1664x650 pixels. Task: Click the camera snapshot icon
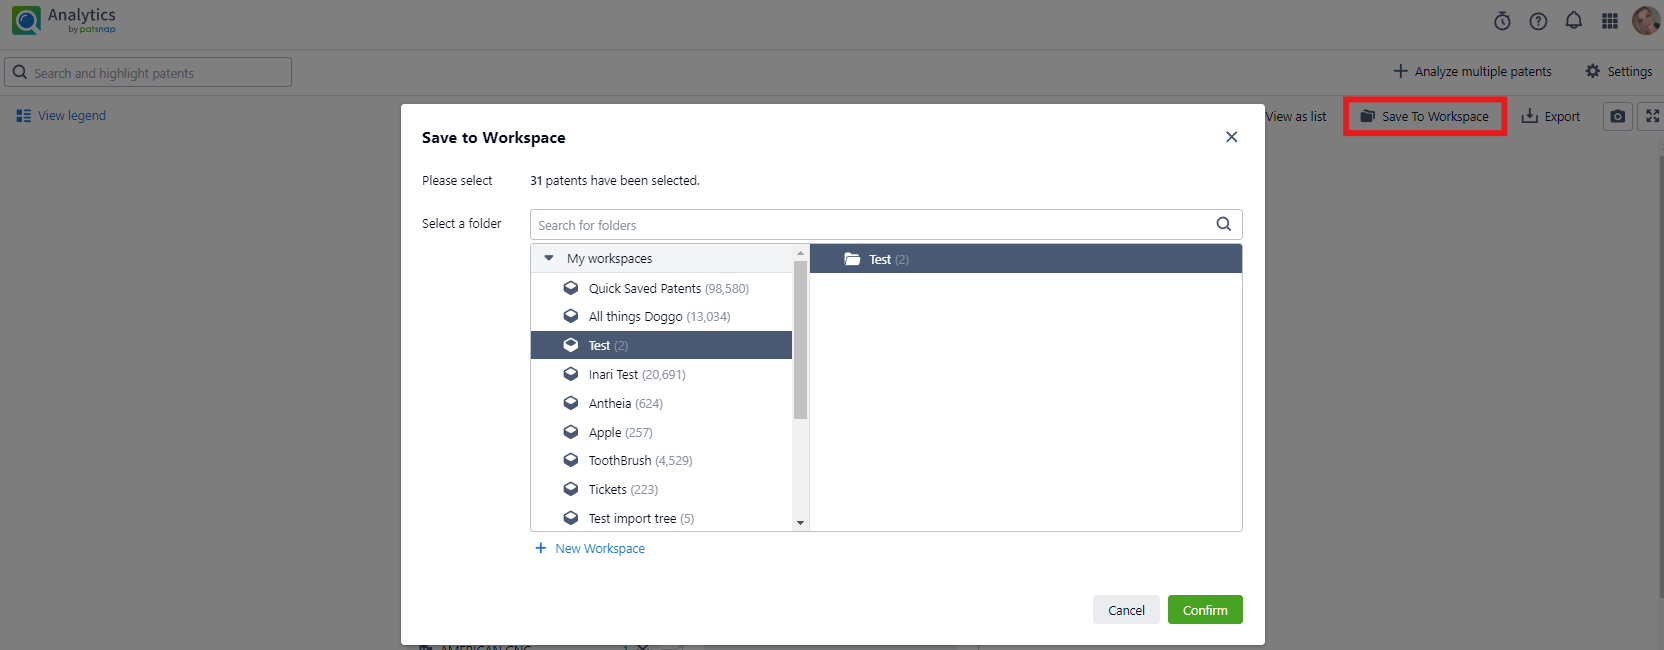1618,117
